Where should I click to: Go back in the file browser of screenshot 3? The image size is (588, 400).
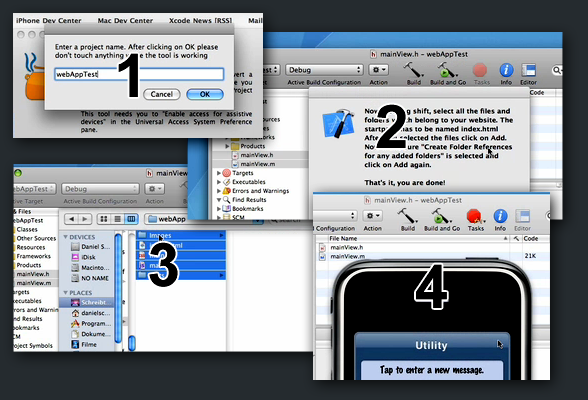(71, 219)
